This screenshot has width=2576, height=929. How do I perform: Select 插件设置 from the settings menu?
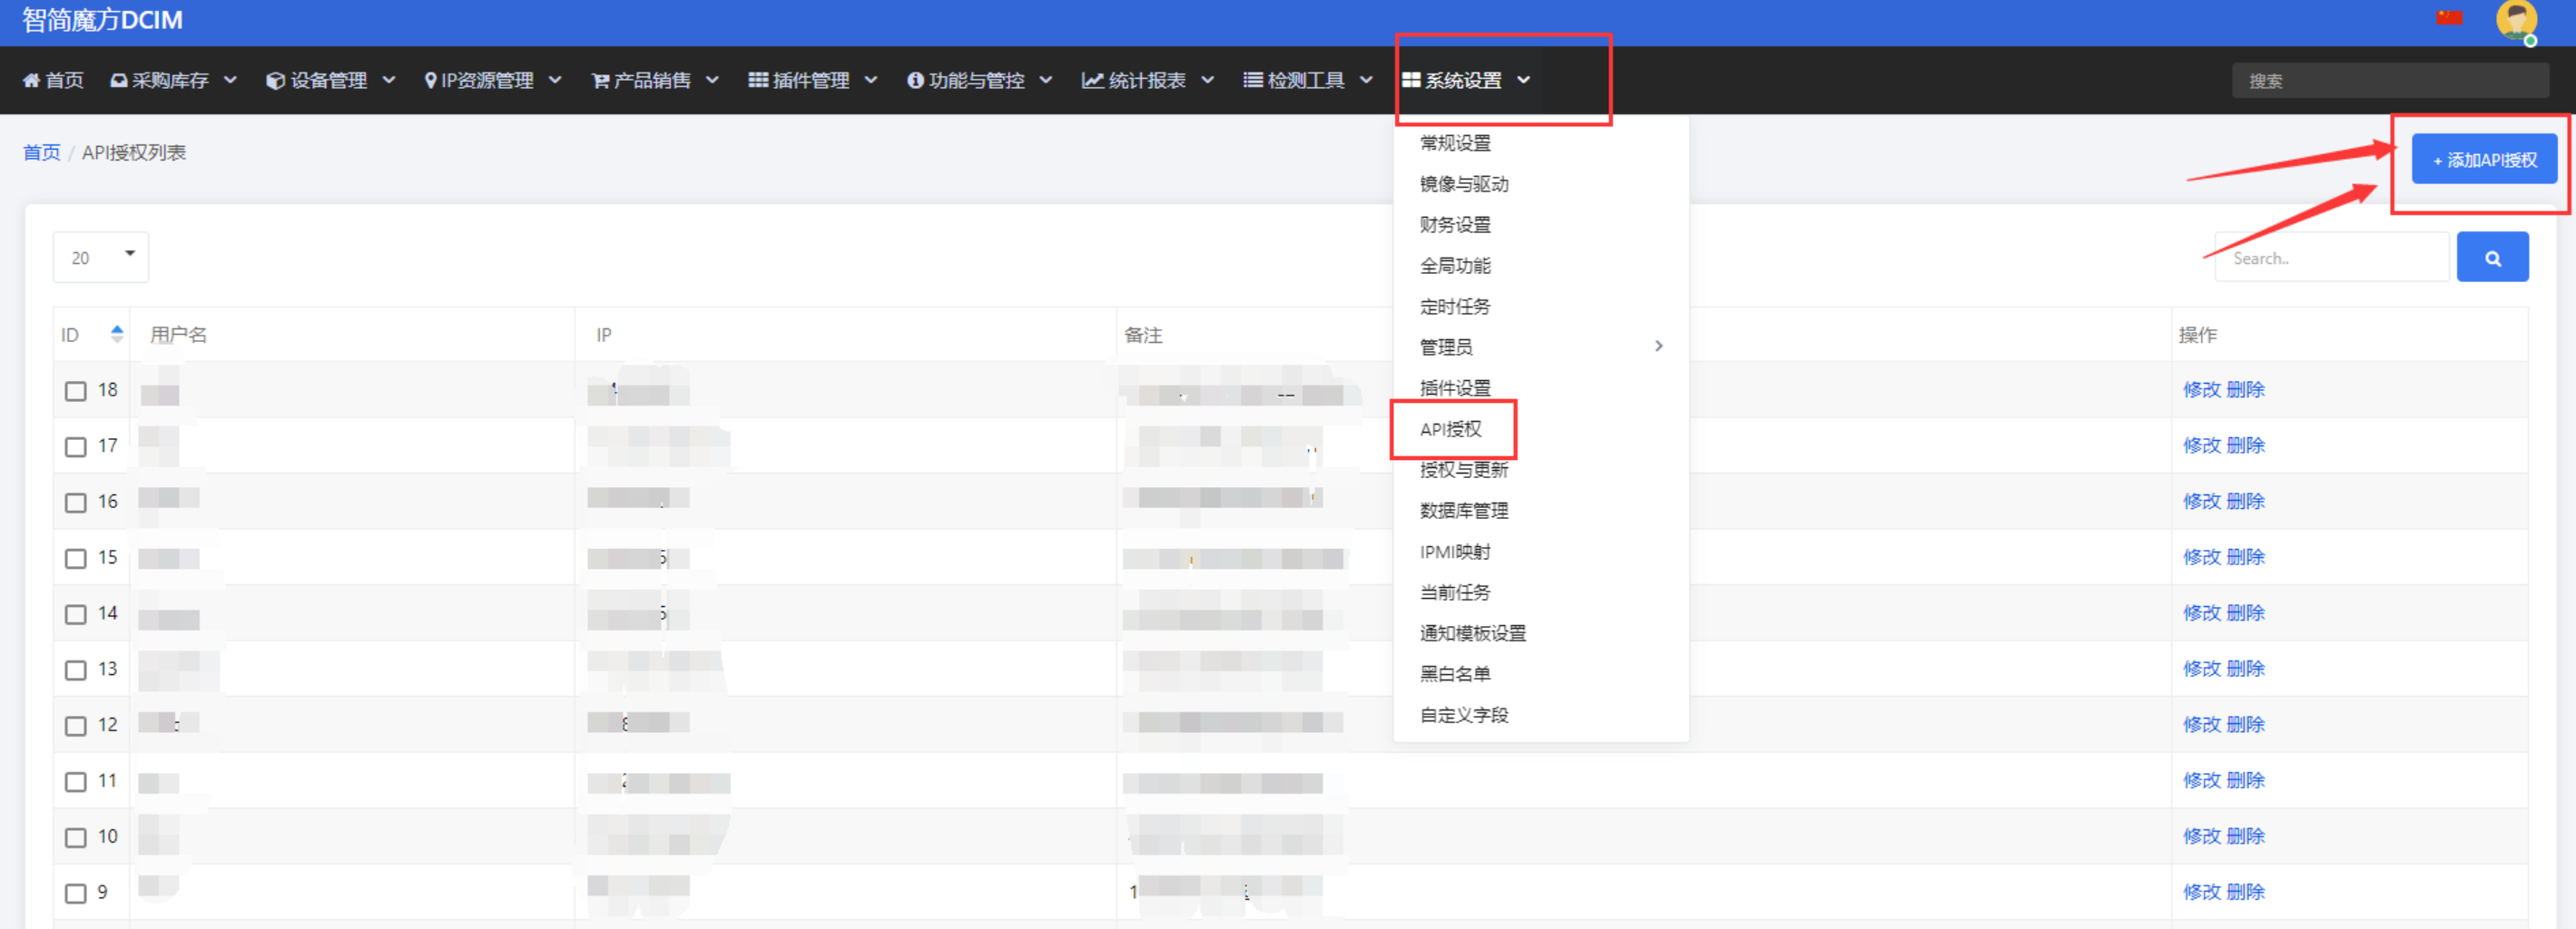click(1455, 388)
